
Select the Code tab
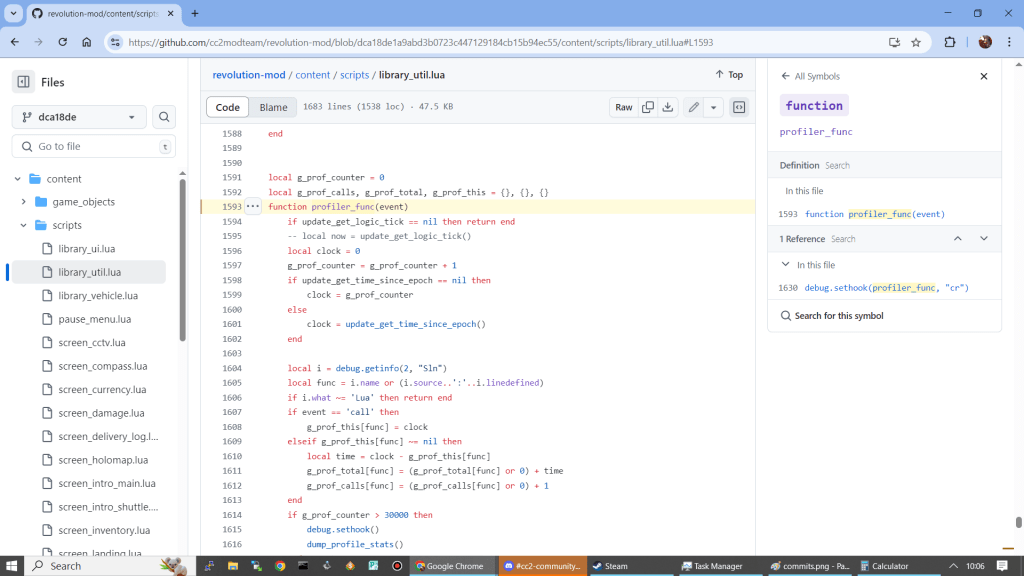click(x=228, y=107)
